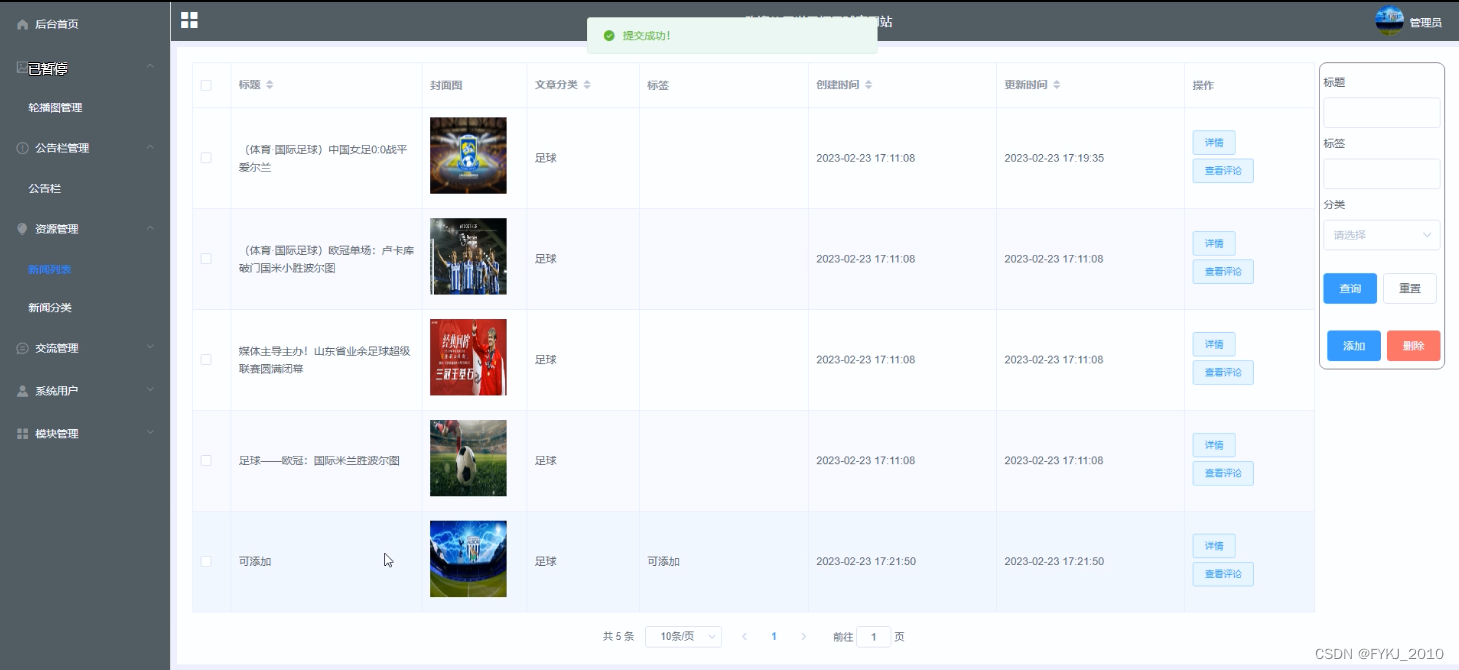Sort by the 文章分类 column sort arrows

(x=587, y=85)
